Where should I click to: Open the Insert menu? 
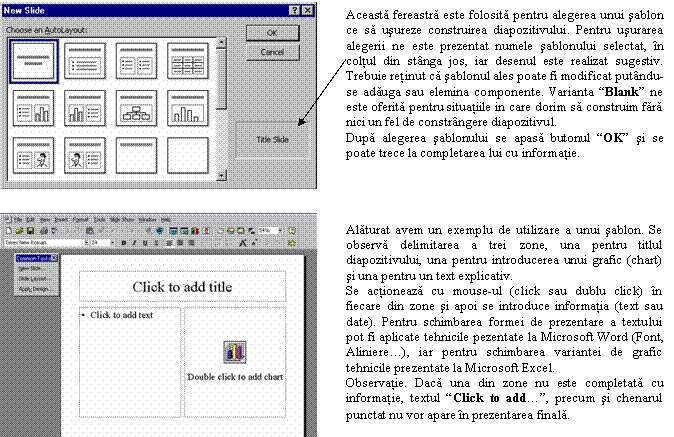[62, 218]
